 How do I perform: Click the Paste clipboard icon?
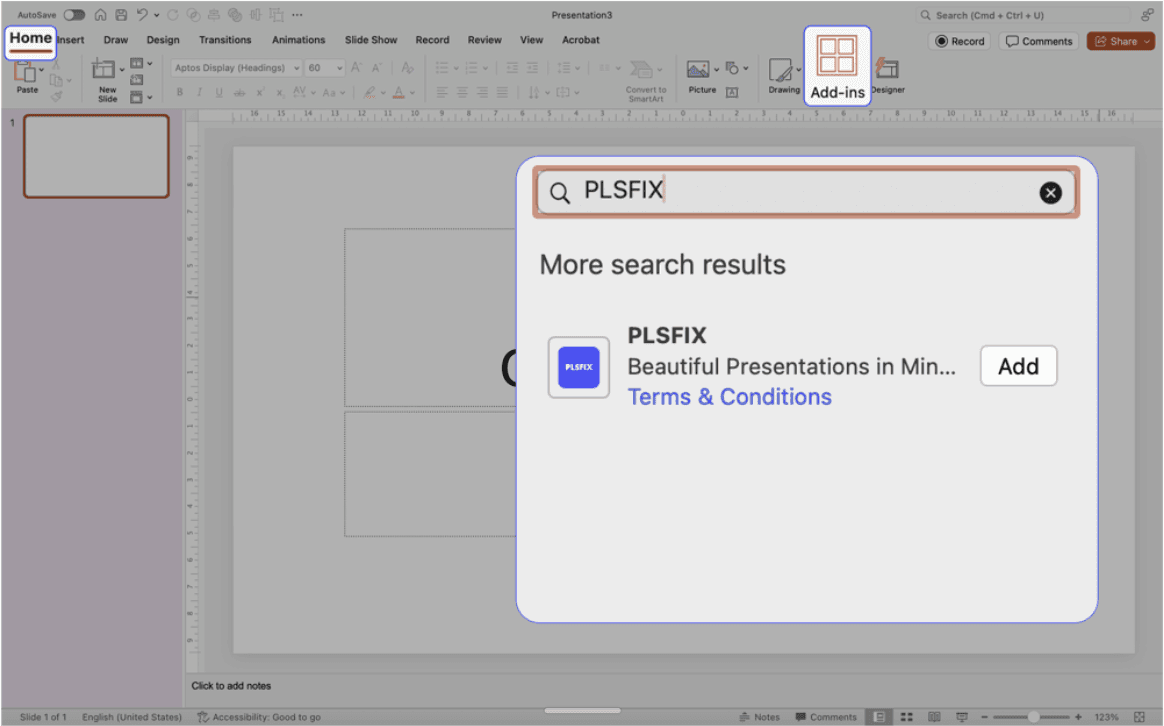click(25, 72)
